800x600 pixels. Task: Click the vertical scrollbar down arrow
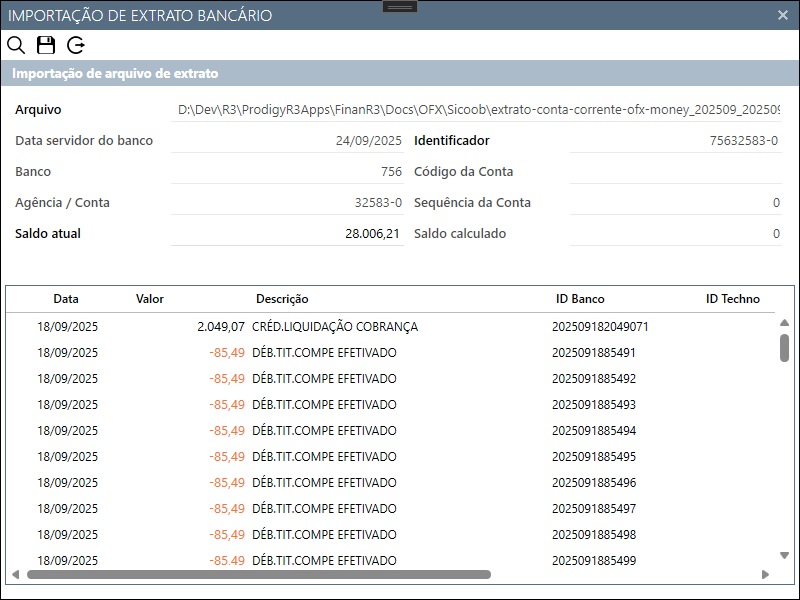785,556
